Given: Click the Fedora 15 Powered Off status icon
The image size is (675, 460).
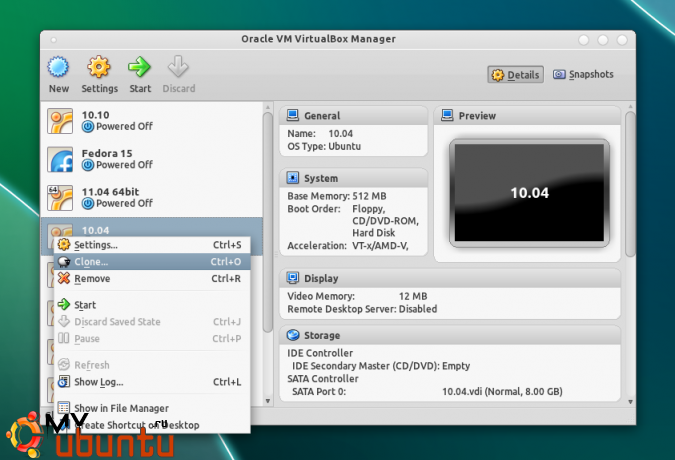Looking at the screenshot, I should (x=88, y=165).
